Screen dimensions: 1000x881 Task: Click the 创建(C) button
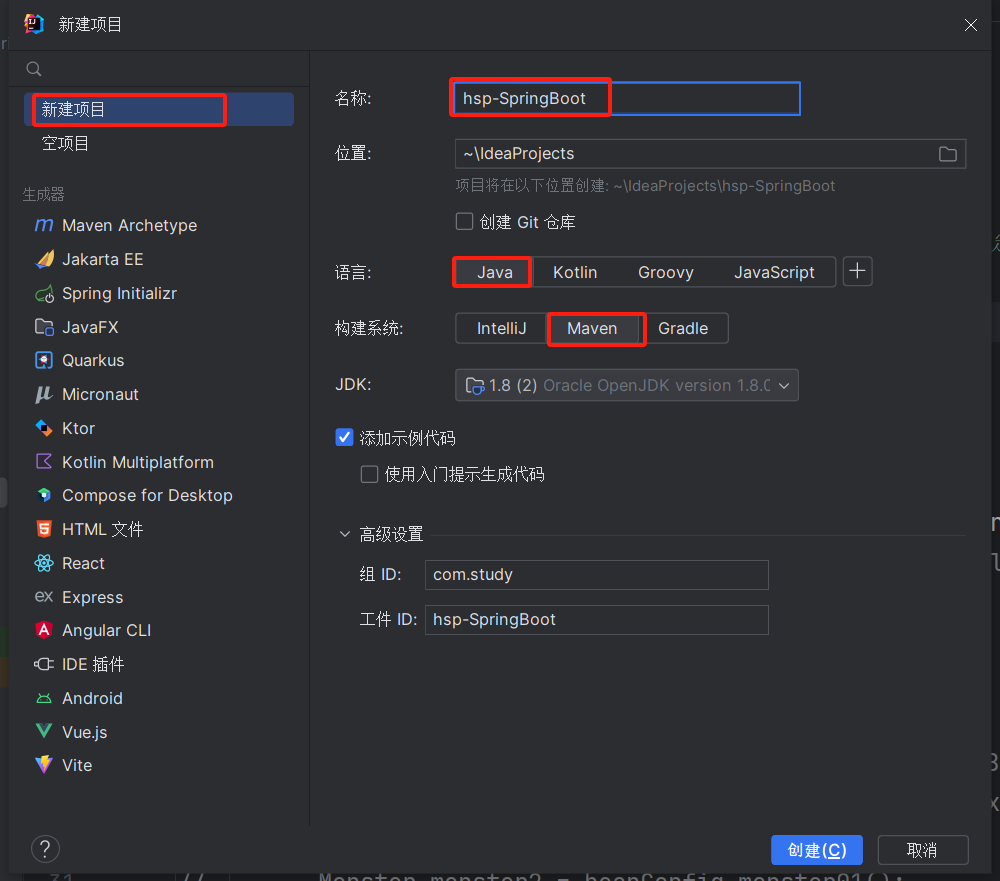tap(816, 850)
